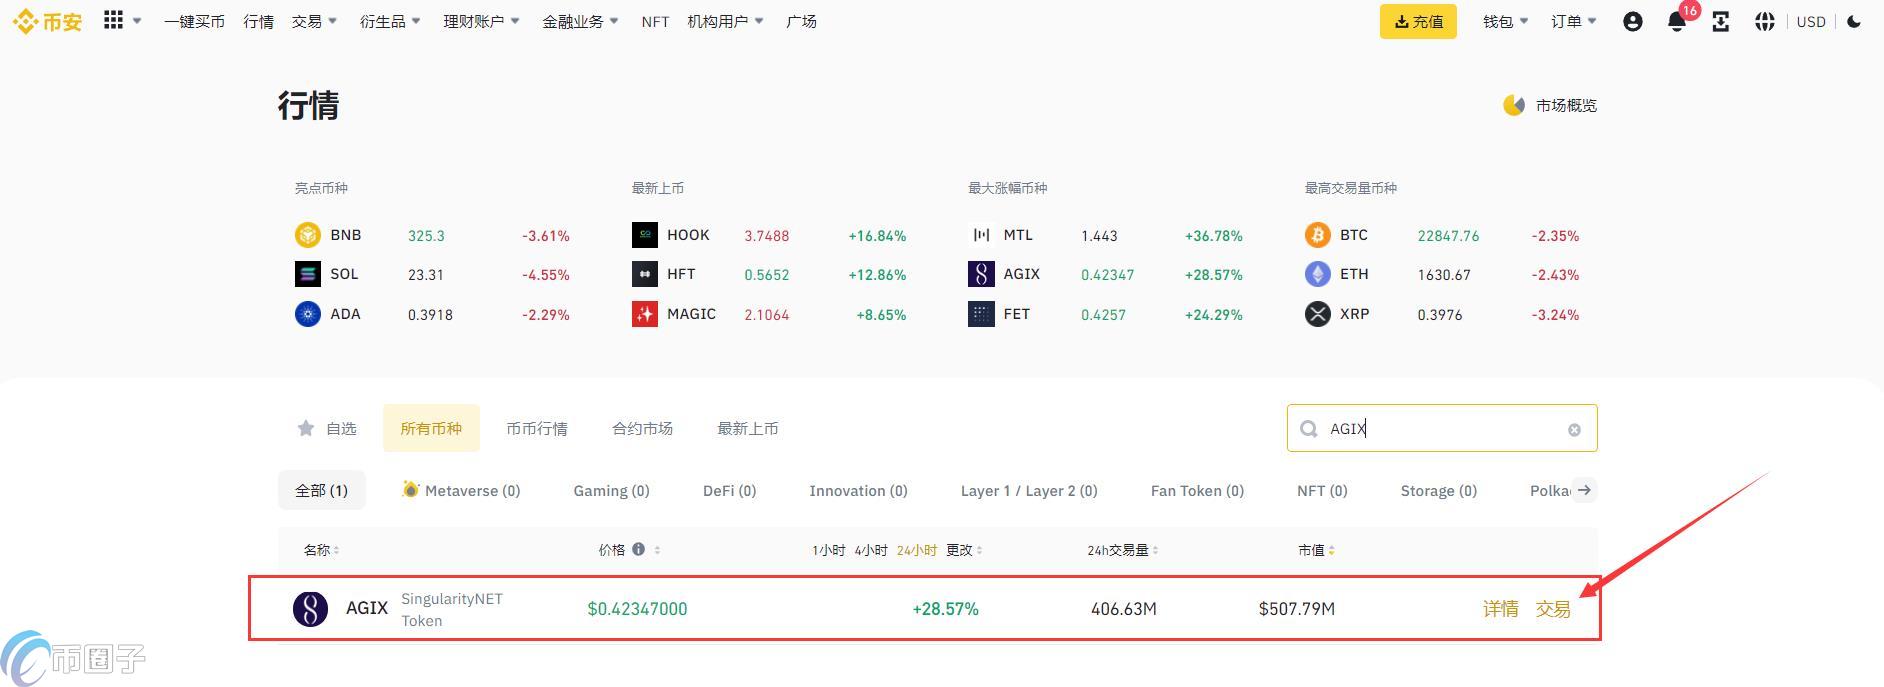Viewport: 1884px width, 687px height.
Task: Click the XRP coin icon
Action: click(1318, 314)
